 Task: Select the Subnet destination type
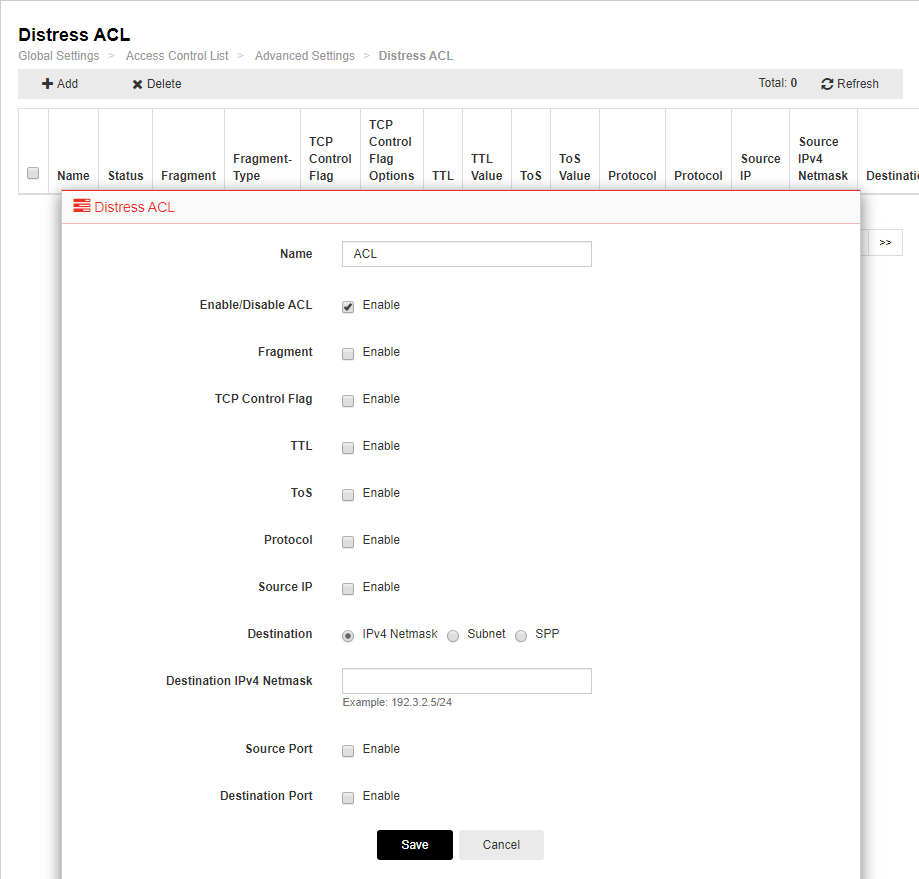click(453, 636)
